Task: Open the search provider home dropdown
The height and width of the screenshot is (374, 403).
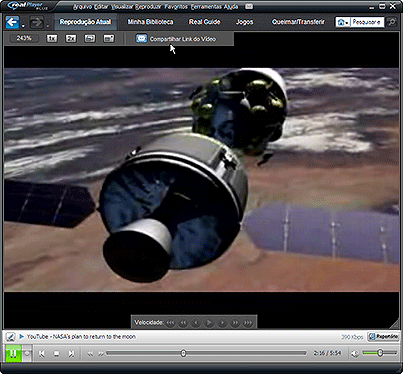Action: (343, 22)
